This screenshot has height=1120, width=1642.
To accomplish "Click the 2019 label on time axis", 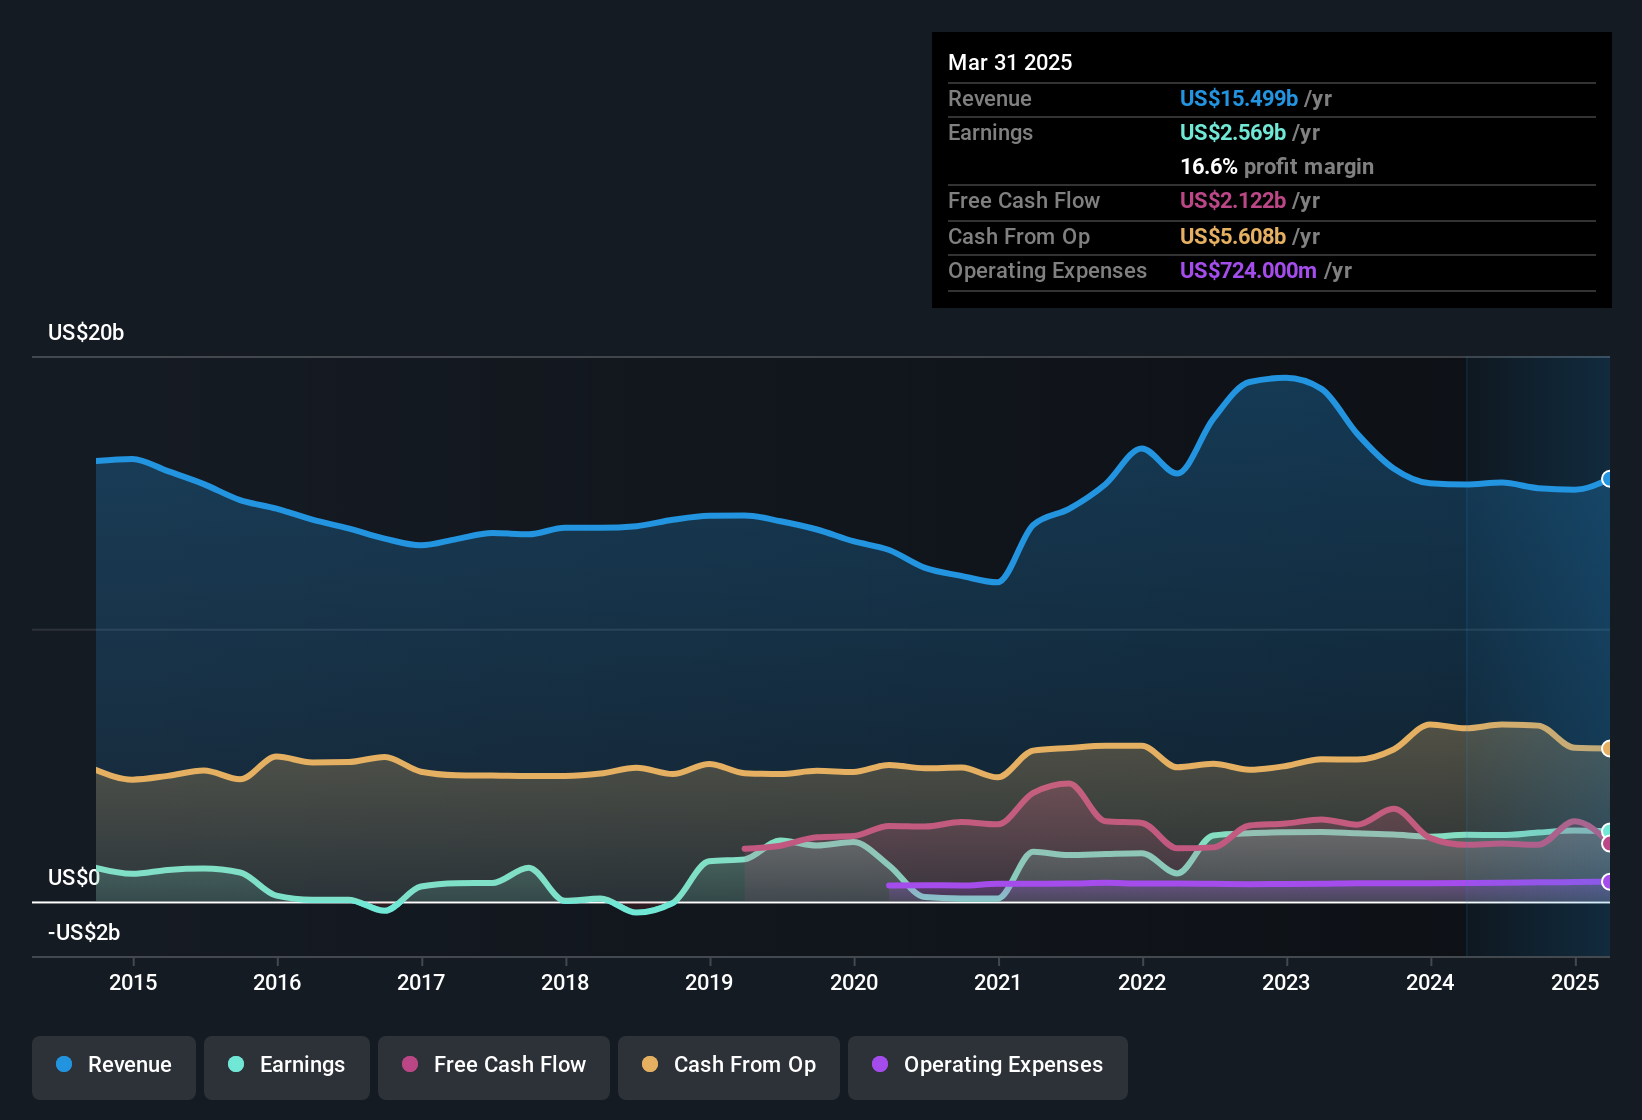I will click(x=709, y=982).
